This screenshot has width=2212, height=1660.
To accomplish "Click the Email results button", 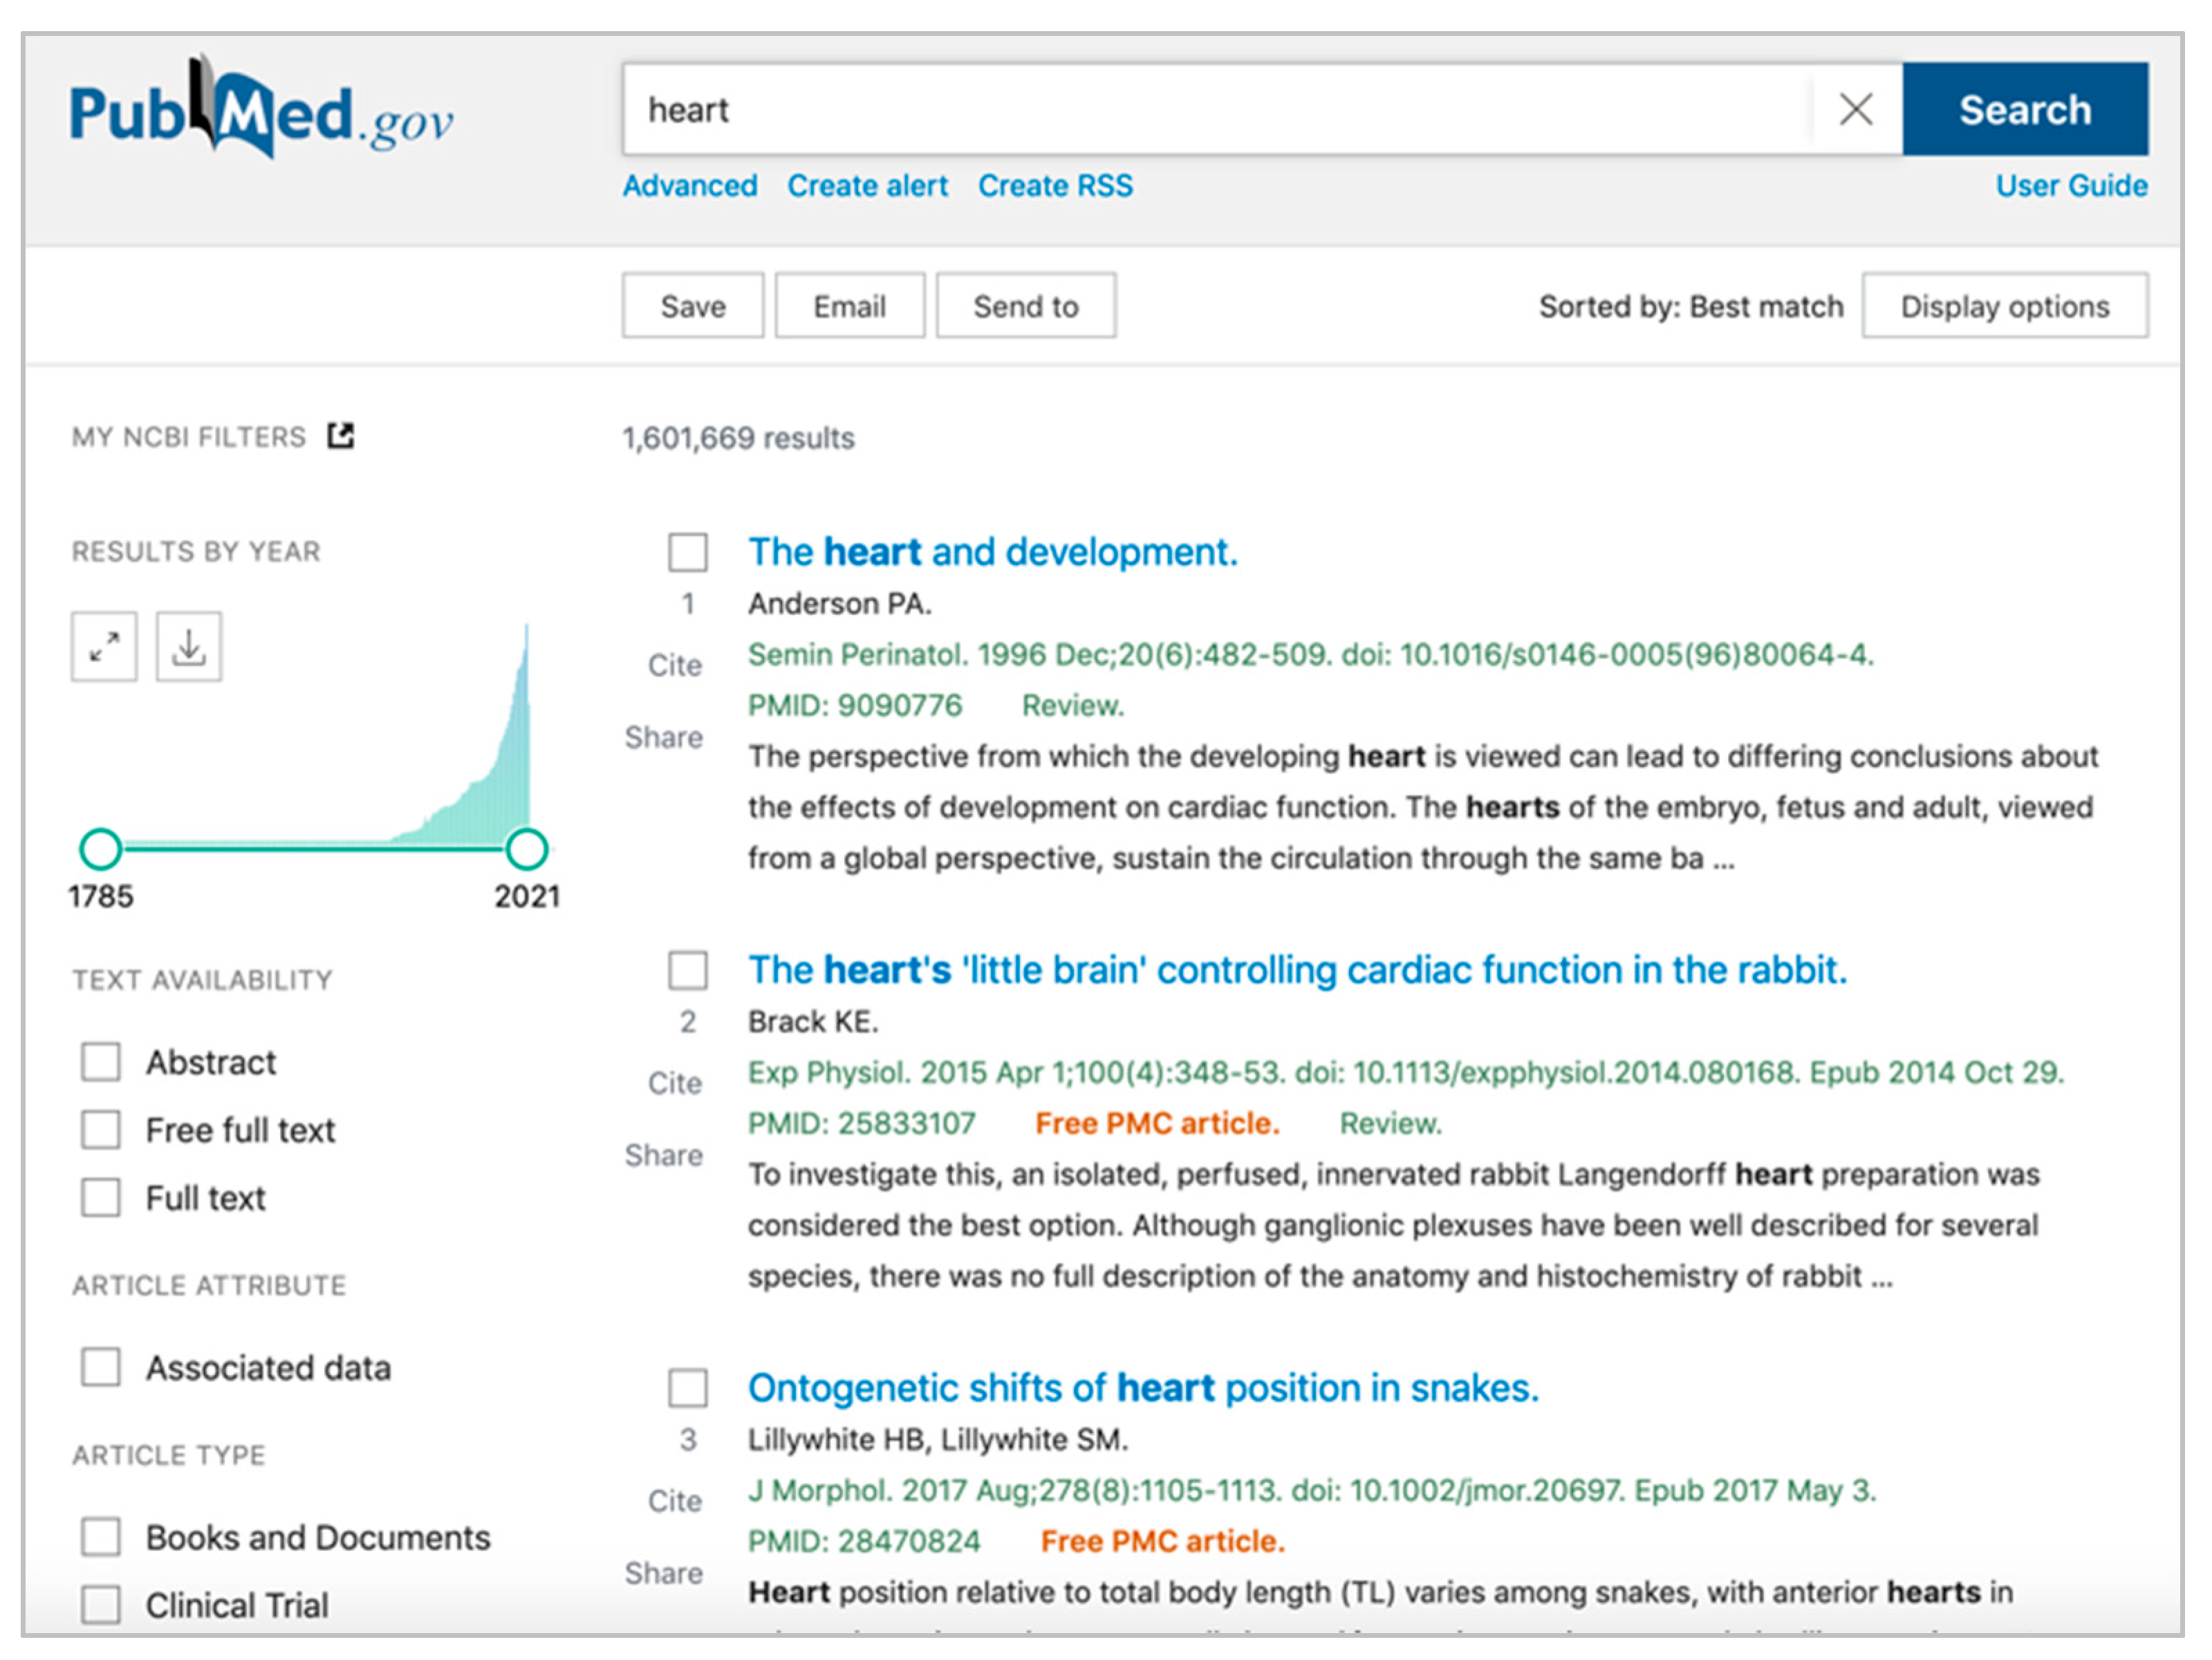I will (849, 306).
